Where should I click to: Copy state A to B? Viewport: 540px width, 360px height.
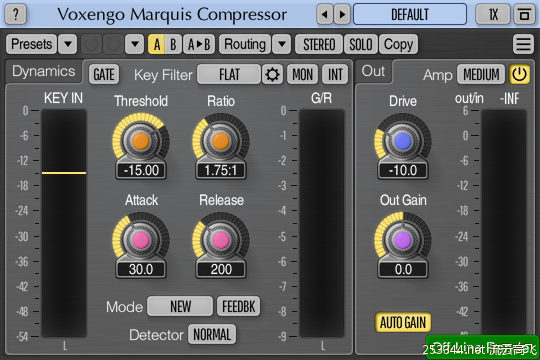click(199, 44)
